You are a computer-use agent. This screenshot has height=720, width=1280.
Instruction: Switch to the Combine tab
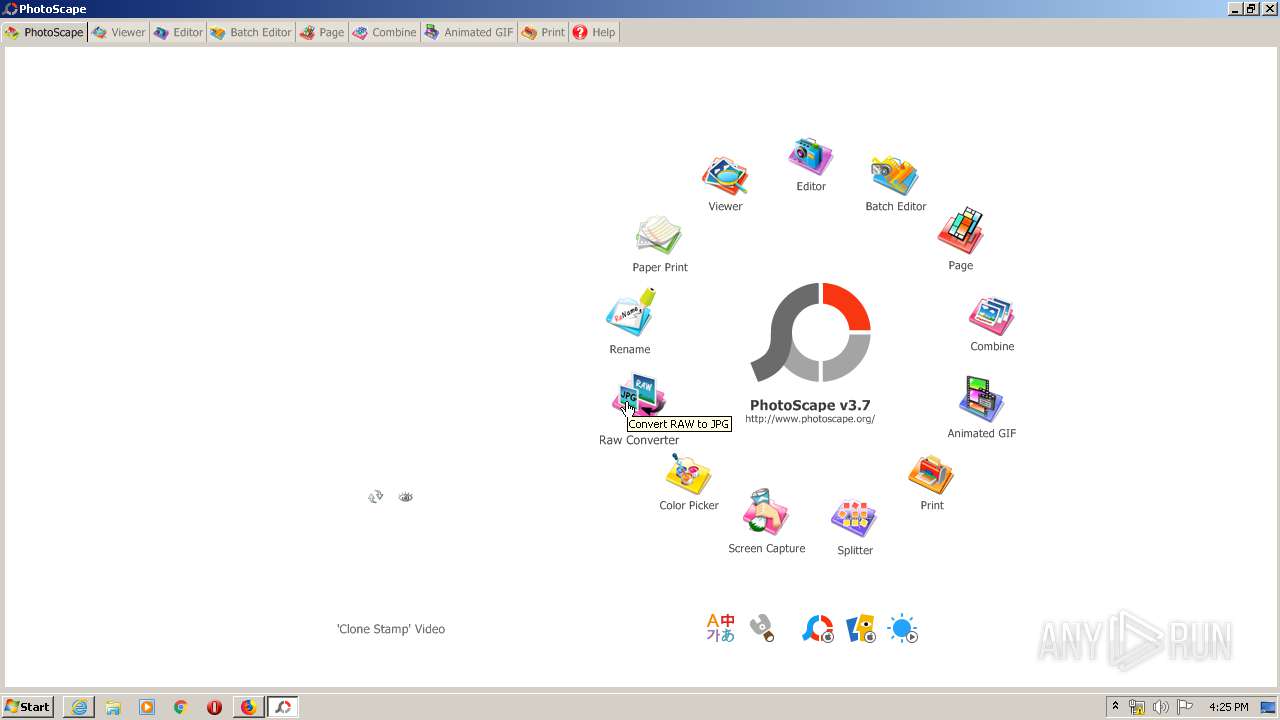tap(385, 32)
